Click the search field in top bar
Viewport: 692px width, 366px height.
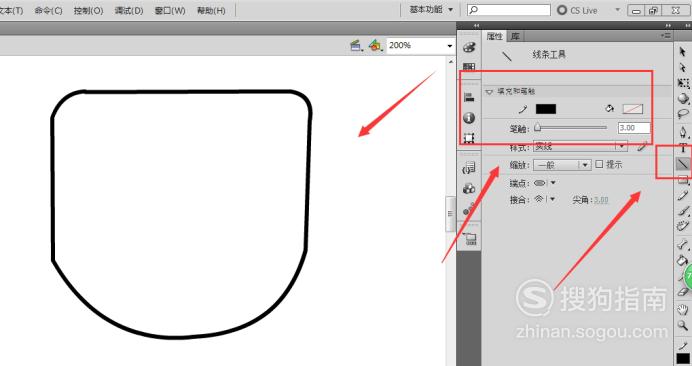(x=508, y=10)
